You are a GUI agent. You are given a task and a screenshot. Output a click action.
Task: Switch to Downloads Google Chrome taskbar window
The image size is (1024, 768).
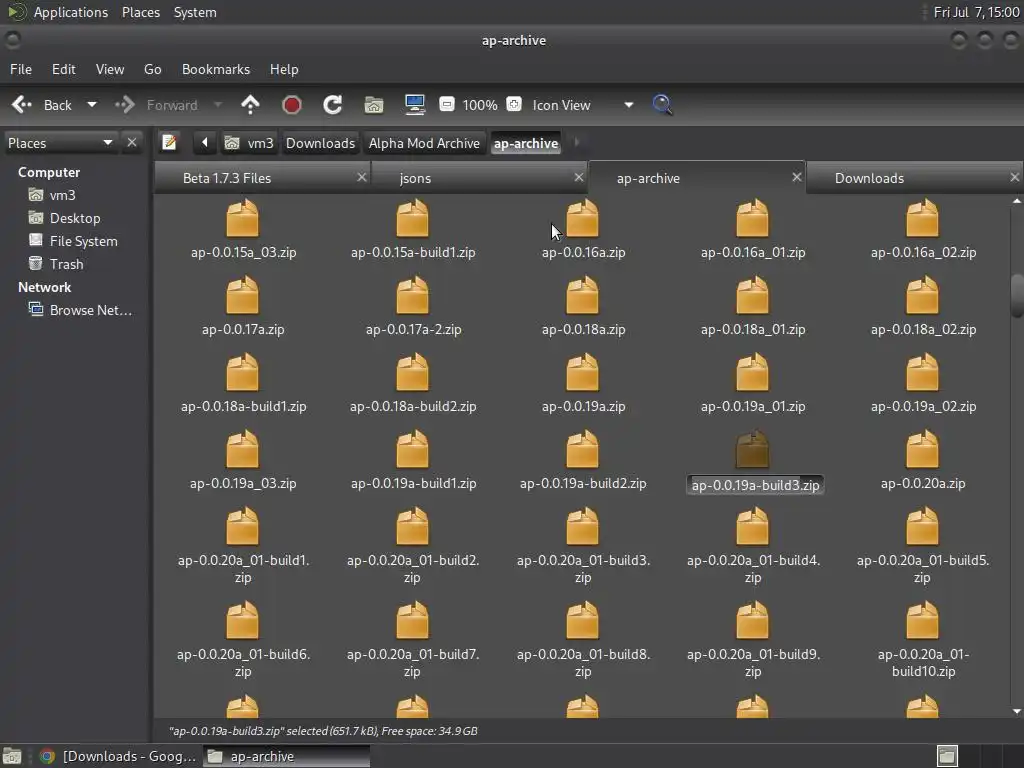(118, 756)
